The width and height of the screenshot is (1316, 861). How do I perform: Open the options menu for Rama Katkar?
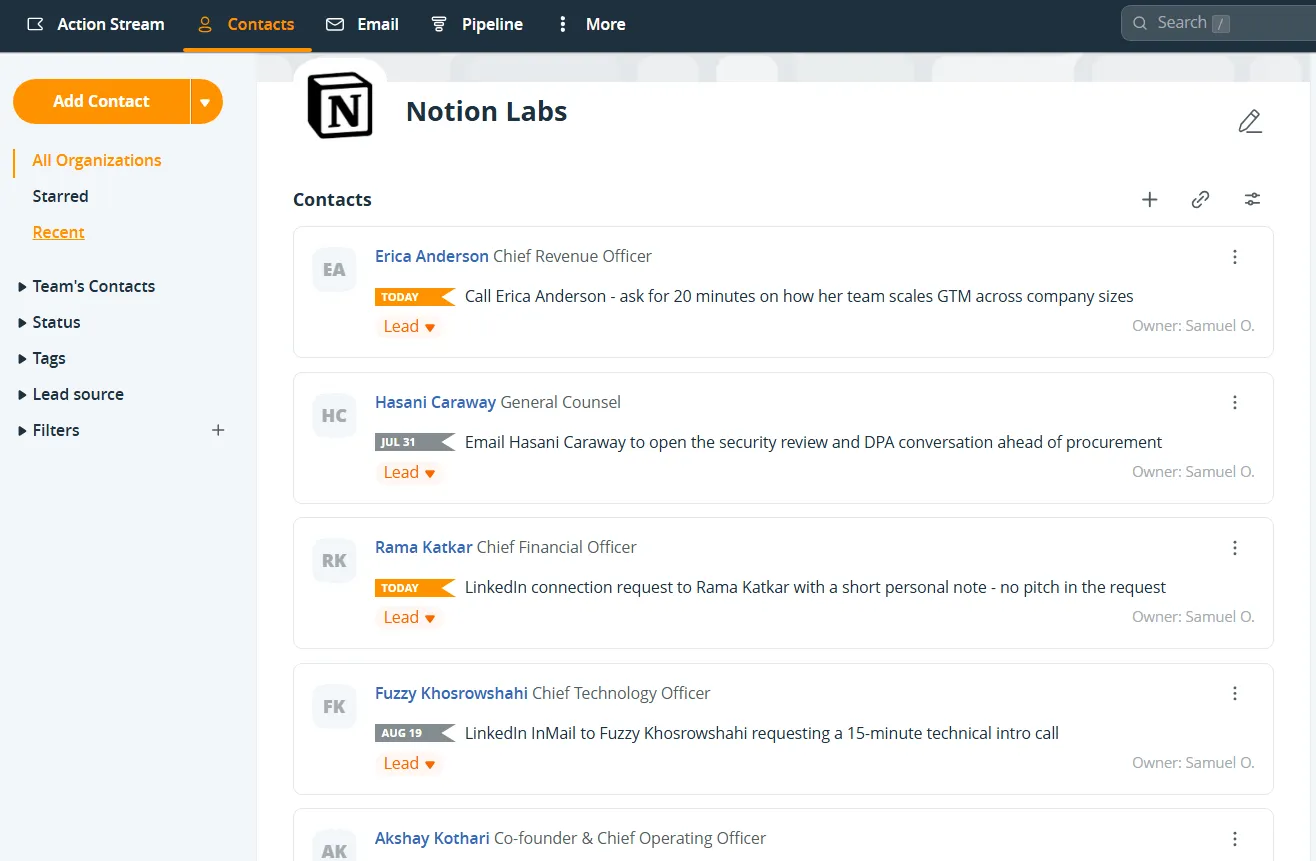(1235, 548)
